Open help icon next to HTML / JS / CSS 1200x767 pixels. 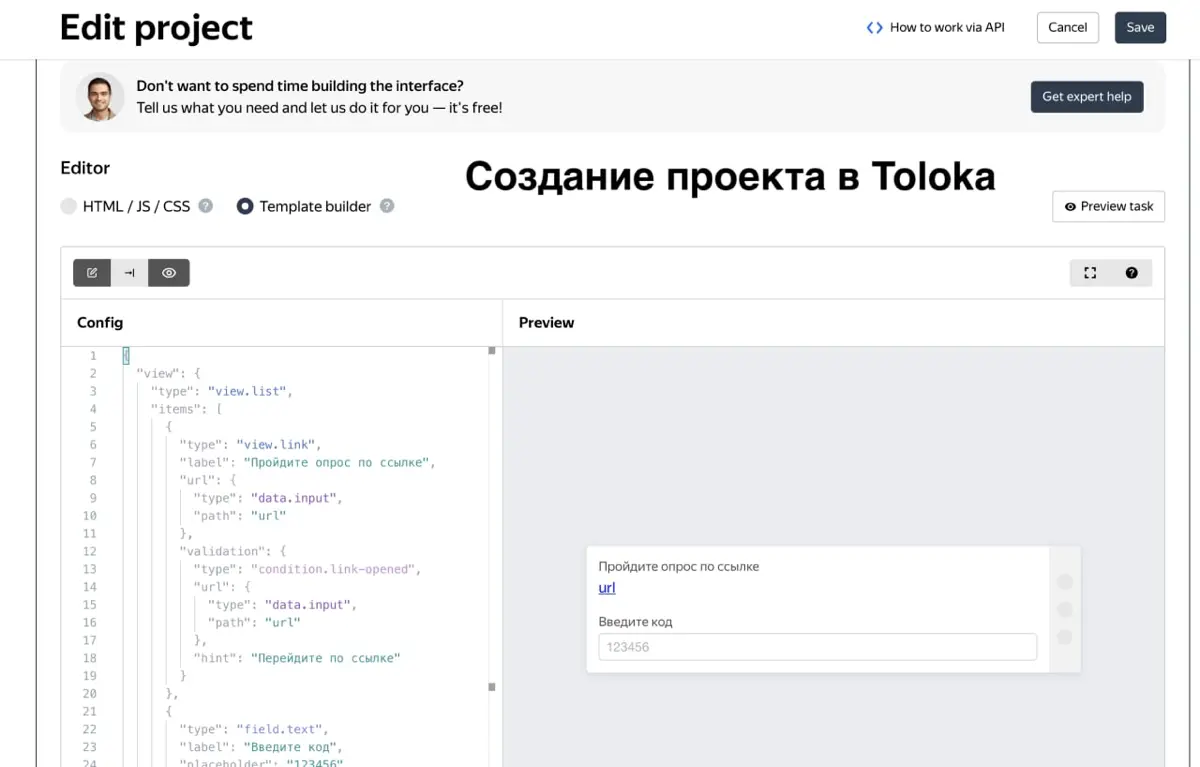coord(206,206)
